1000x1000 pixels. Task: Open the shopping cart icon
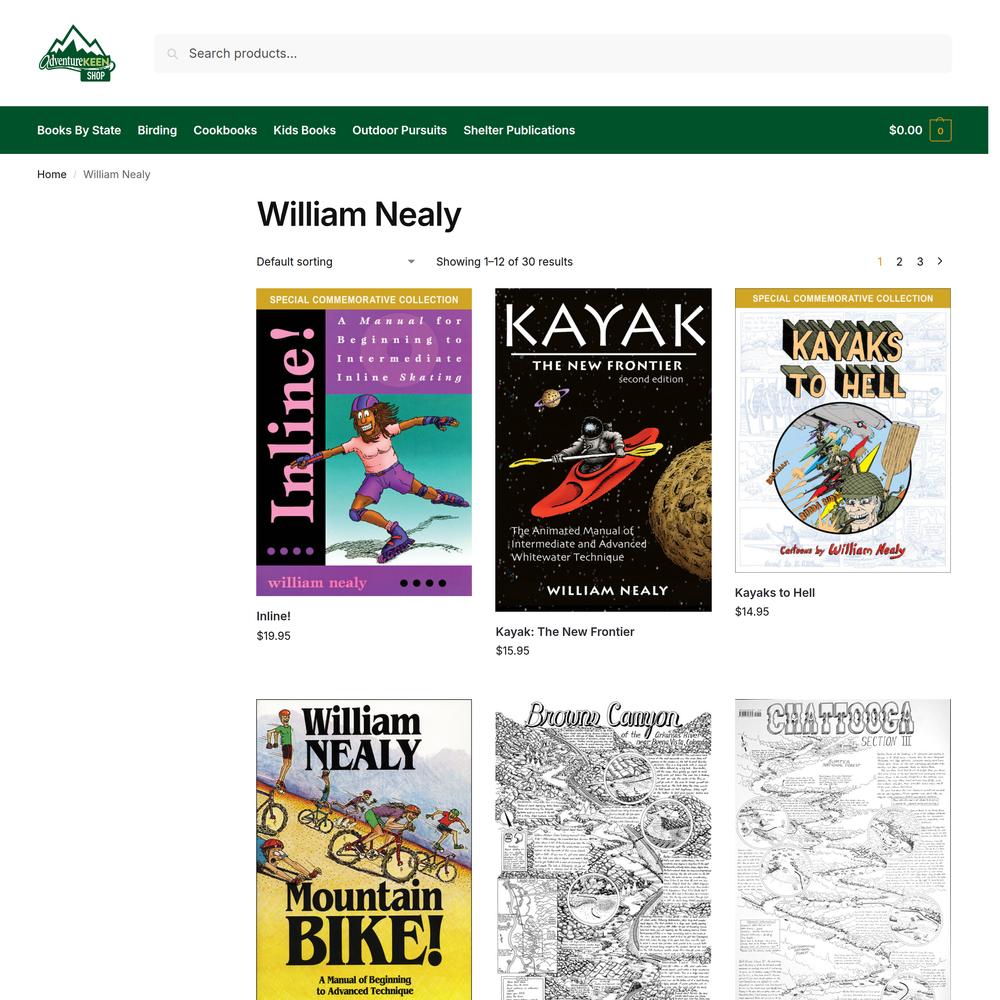pos(940,130)
